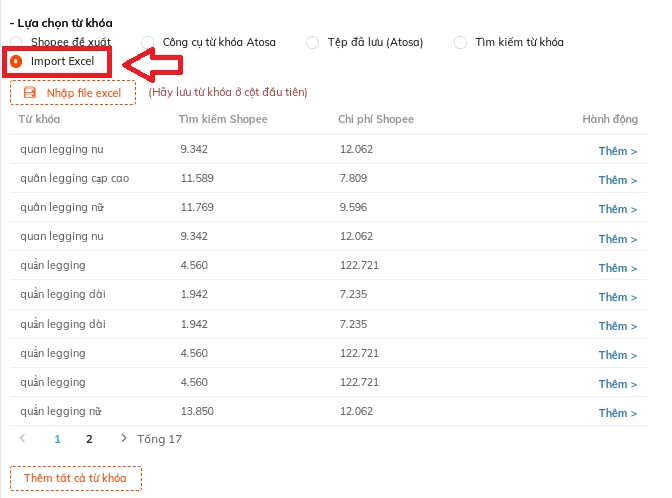The width and height of the screenshot is (672, 498).
Task: Select the Import Excel radio button
Action: coord(16,62)
